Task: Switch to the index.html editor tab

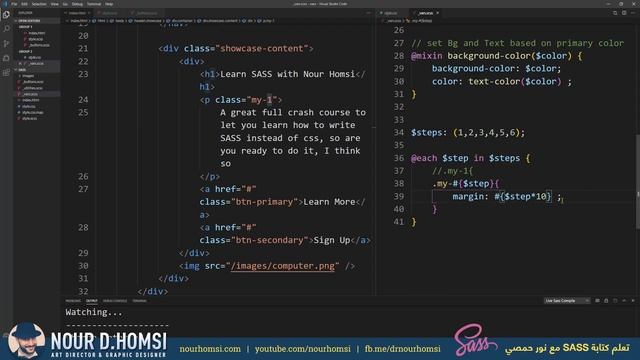Action: click(x=78, y=13)
